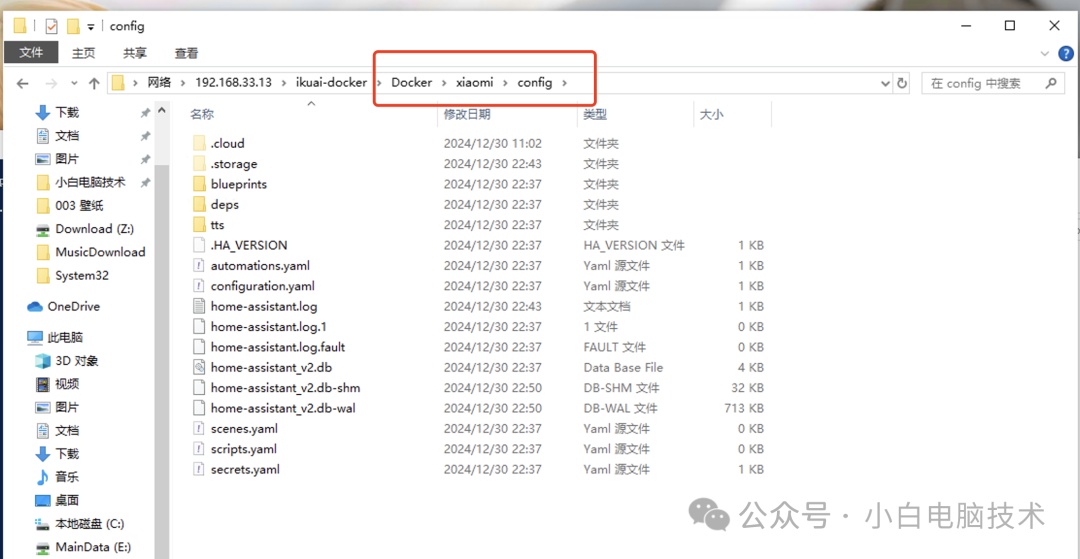The image size is (1080, 559).
Task: Select the home-assistant.log file icon
Action: [x=199, y=306]
